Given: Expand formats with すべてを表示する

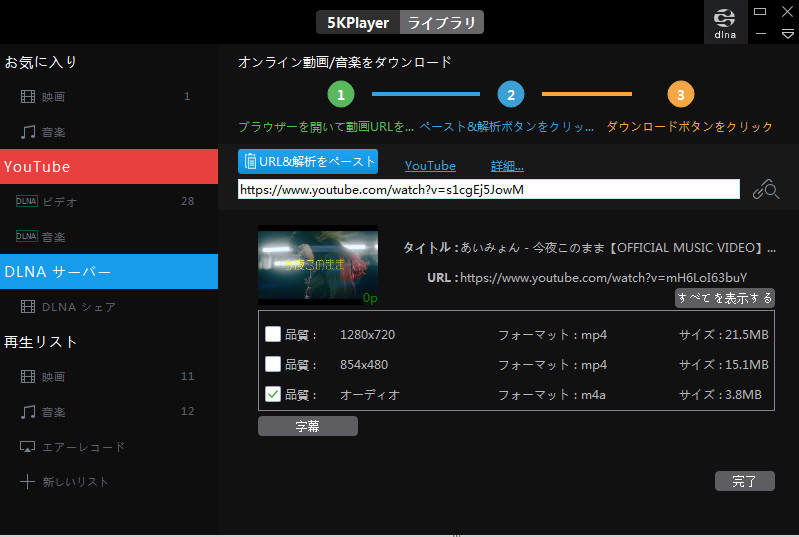Looking at the screenshot, I should (724, 298).
